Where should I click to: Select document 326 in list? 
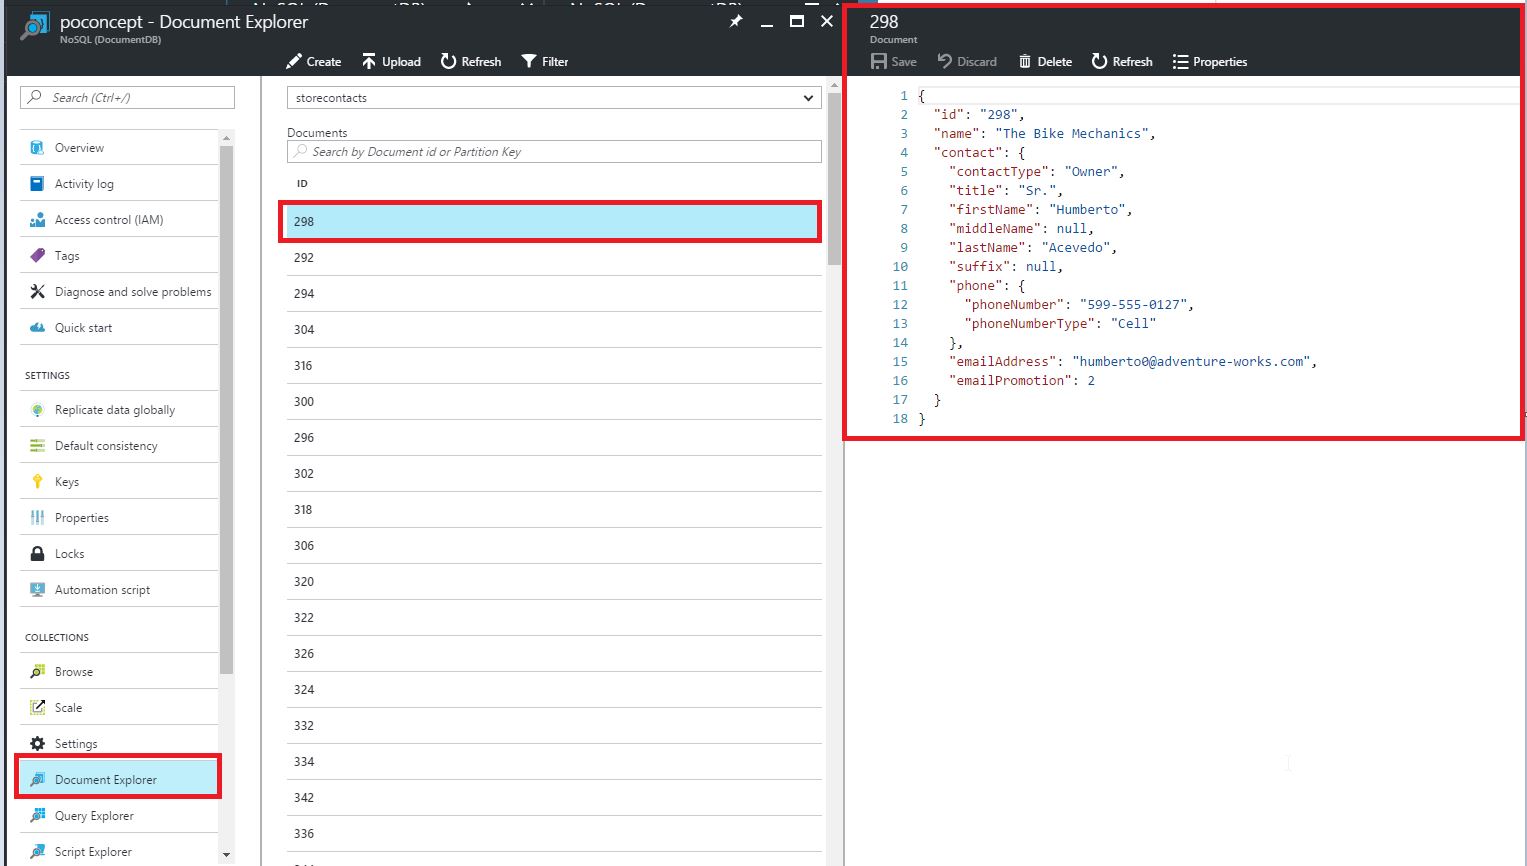point(554,654)
